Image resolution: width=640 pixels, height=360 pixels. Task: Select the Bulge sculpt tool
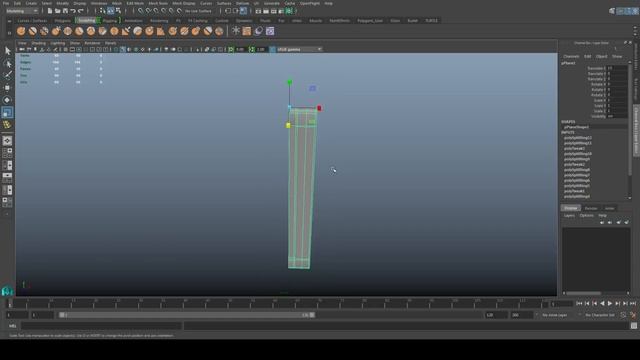click(196, 31)
